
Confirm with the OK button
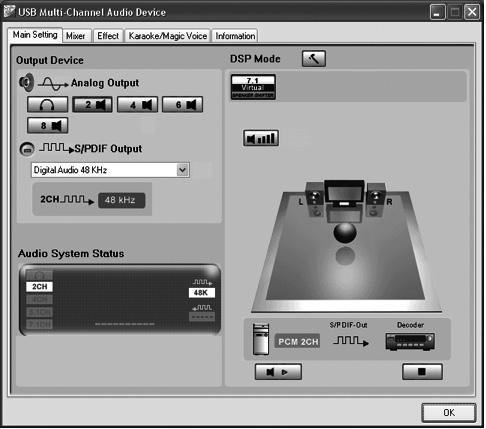449,413
